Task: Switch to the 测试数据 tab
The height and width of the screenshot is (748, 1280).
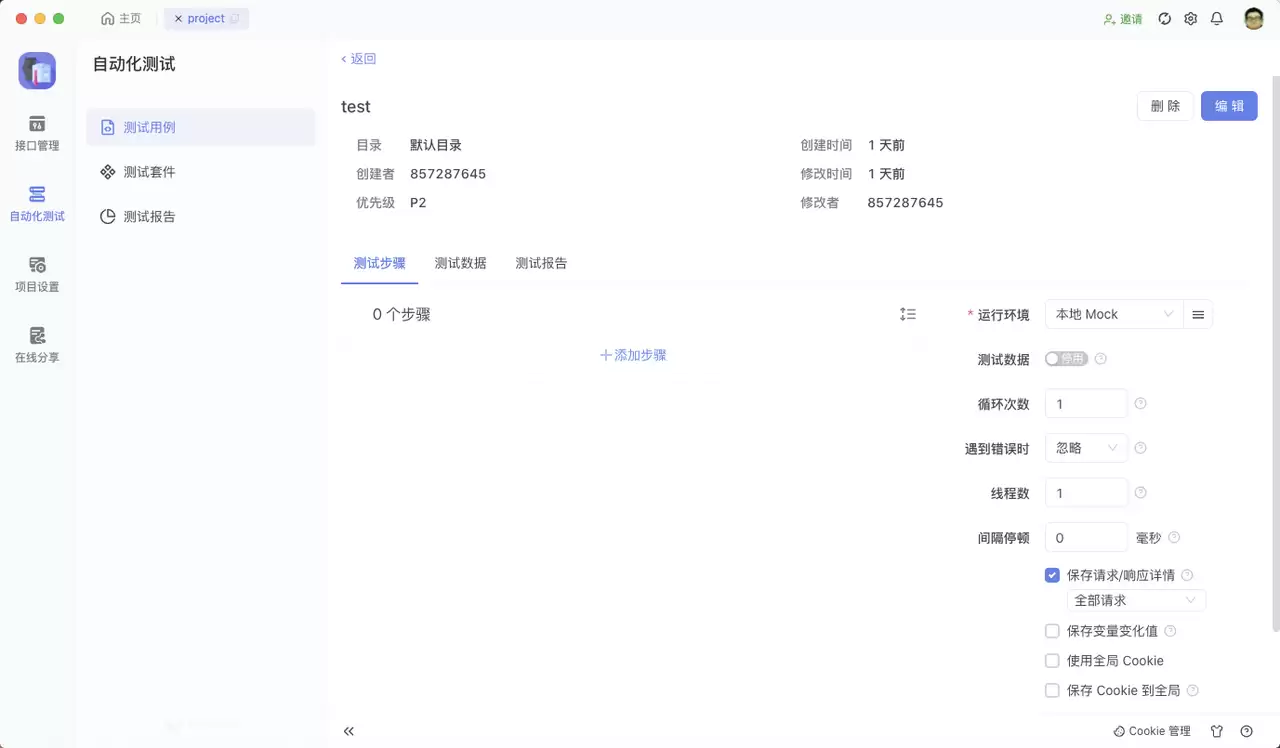Action: point(460,264)
